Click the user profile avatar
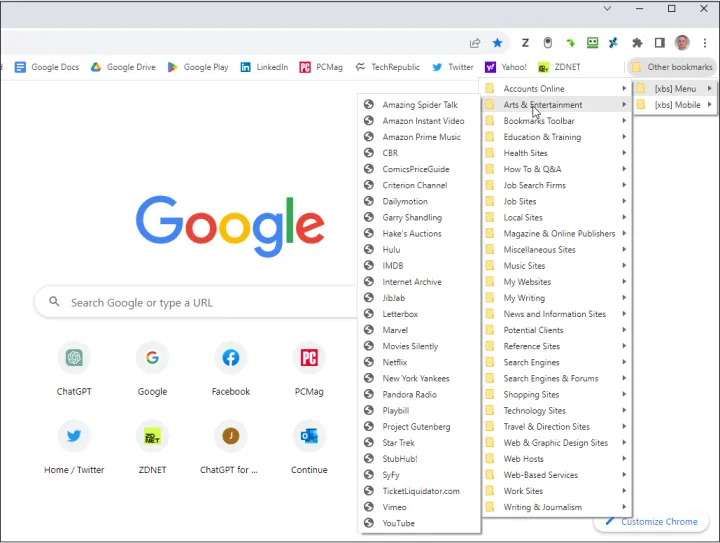Viewport: 720px width, 543px height. pos(682,43)
